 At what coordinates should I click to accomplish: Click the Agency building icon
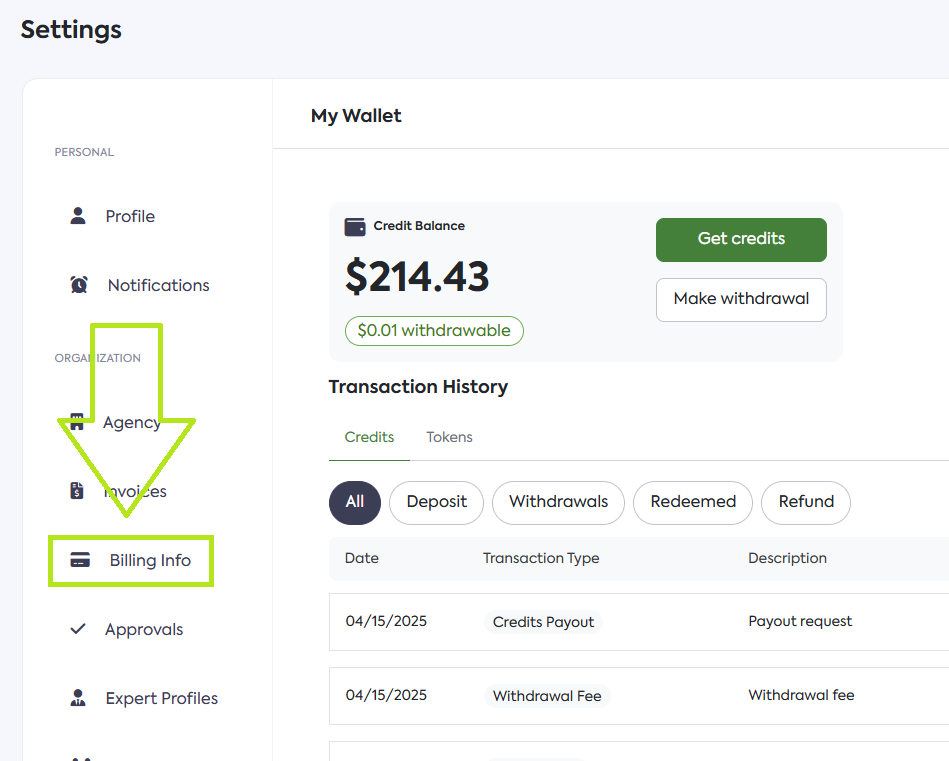point(77,422)
